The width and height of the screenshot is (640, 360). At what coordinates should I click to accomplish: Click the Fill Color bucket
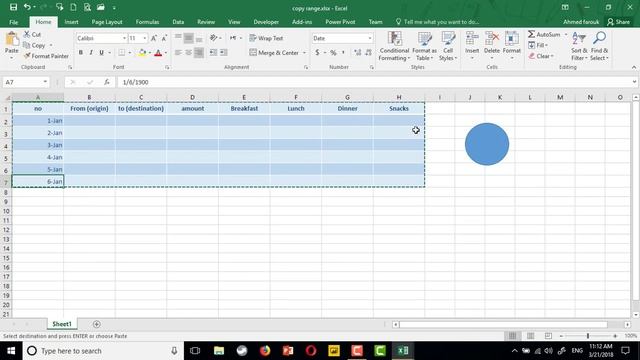[142, 53]
